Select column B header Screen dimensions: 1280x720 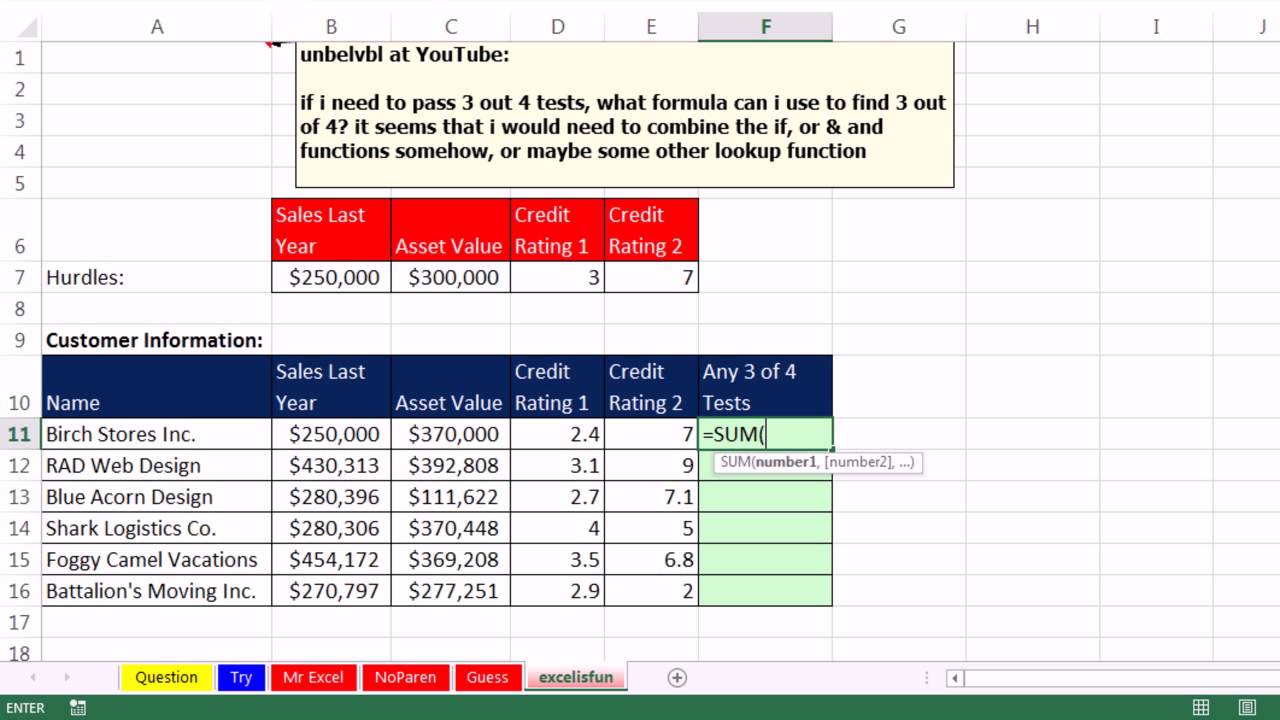coord(331,27)
